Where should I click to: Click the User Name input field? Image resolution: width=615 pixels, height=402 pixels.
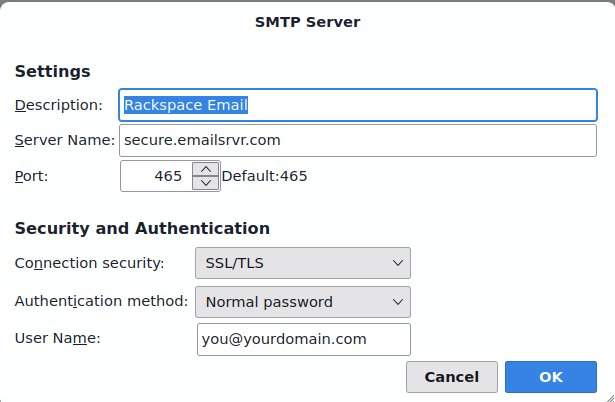point(304,339)
